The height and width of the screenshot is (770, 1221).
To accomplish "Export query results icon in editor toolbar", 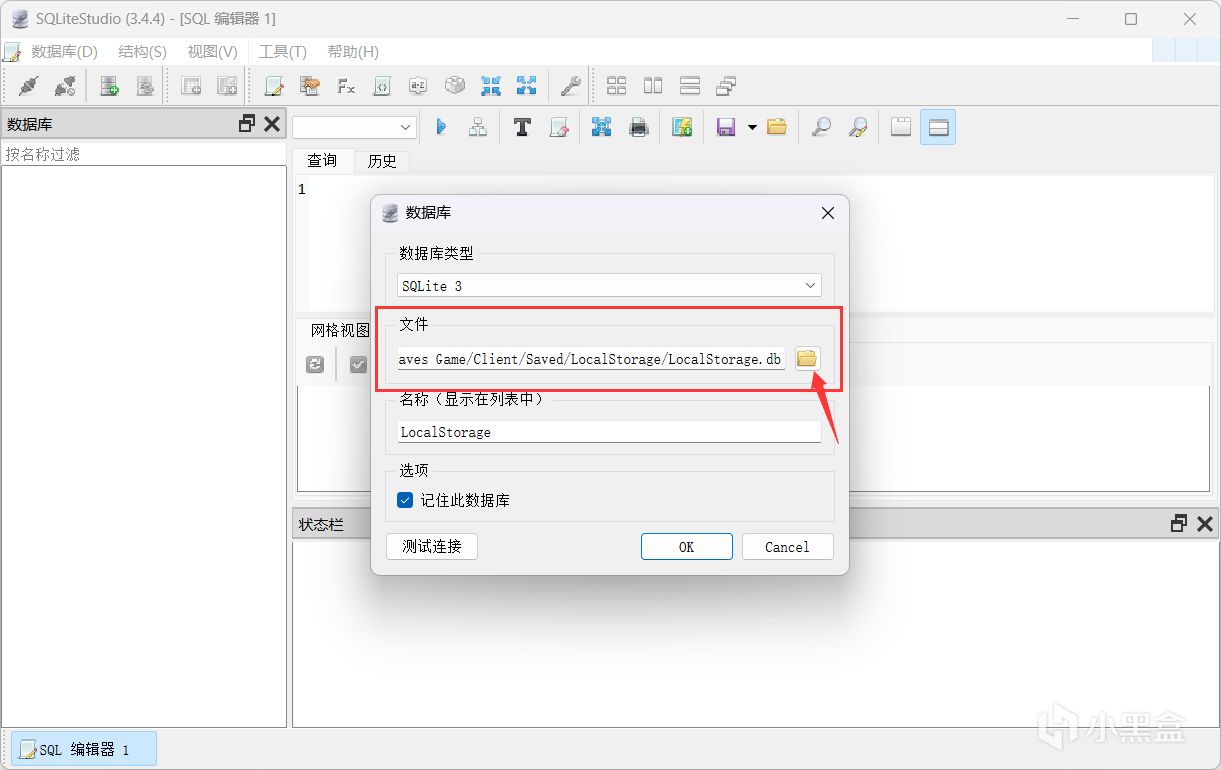I will (601, 127).
